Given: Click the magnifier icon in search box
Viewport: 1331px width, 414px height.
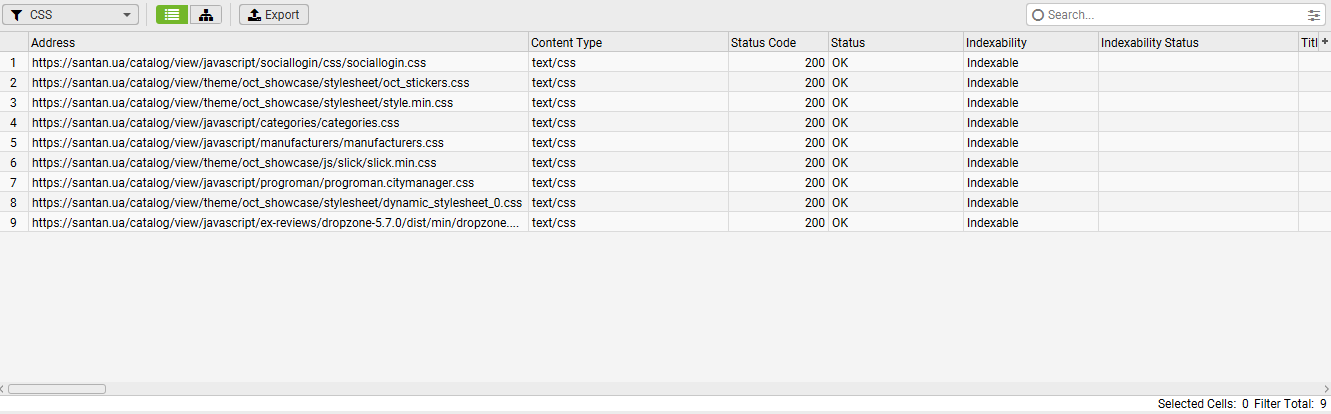Looking at the screenshot, I should 1038,15.
